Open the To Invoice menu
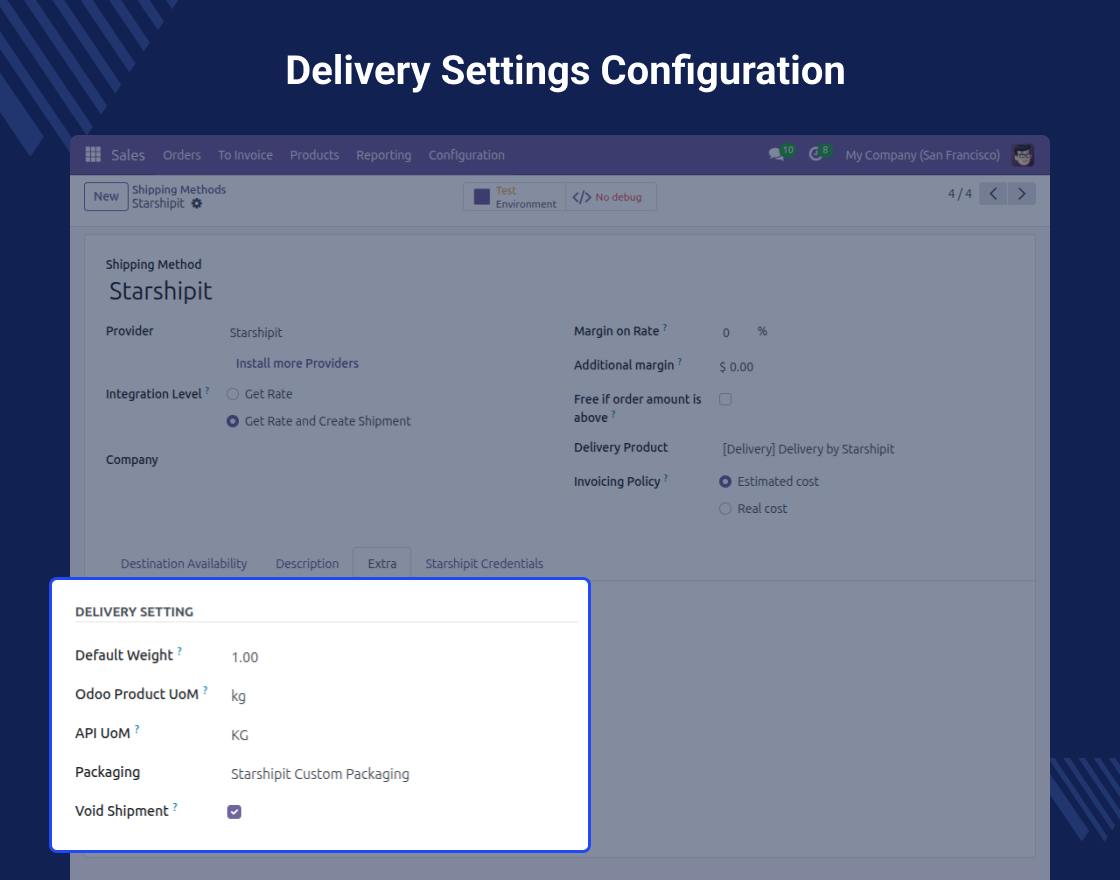 click(x=245, y=155)
